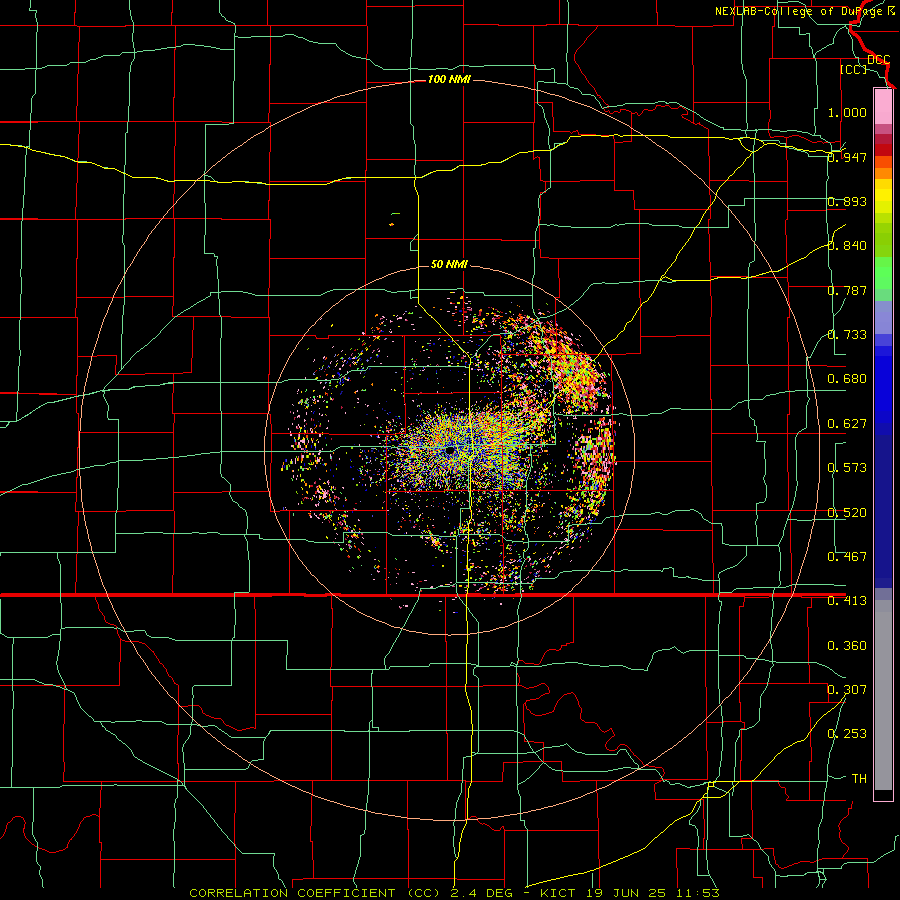Click the 0.307 color scale label
Screen dimensions: 900x900
[x=847, y=690]
